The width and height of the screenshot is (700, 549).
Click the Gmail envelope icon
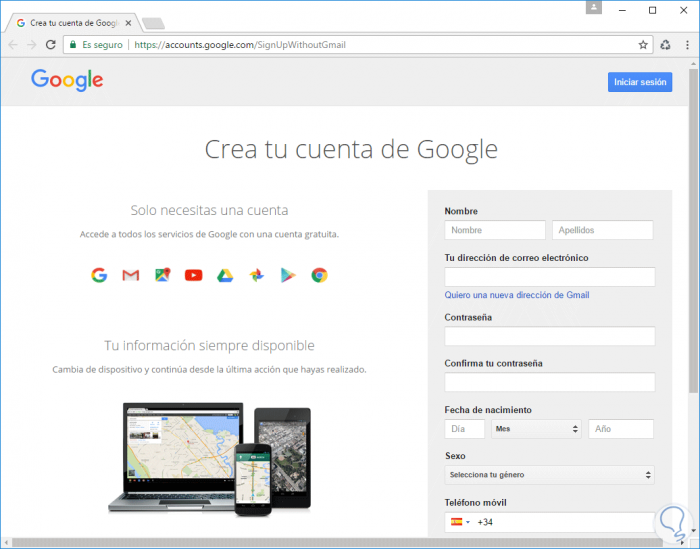pyautogui.click(x=131, y=275)
